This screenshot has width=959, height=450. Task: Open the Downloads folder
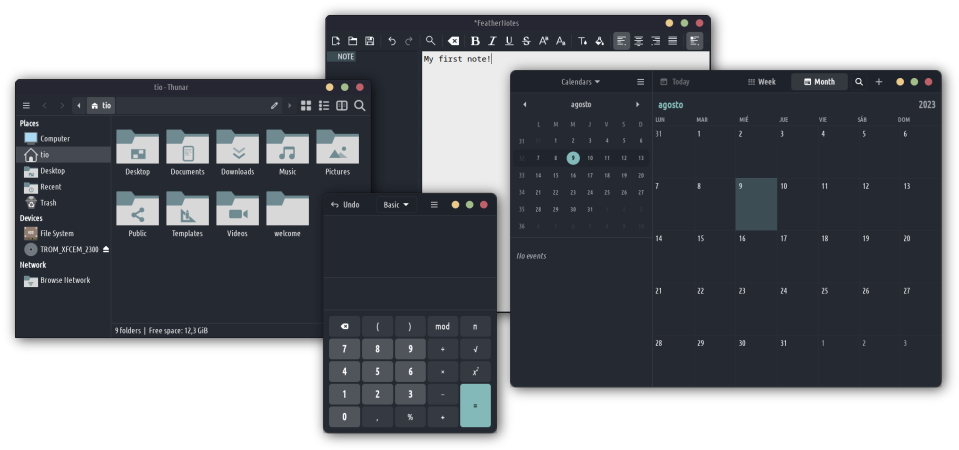(237, 152)
